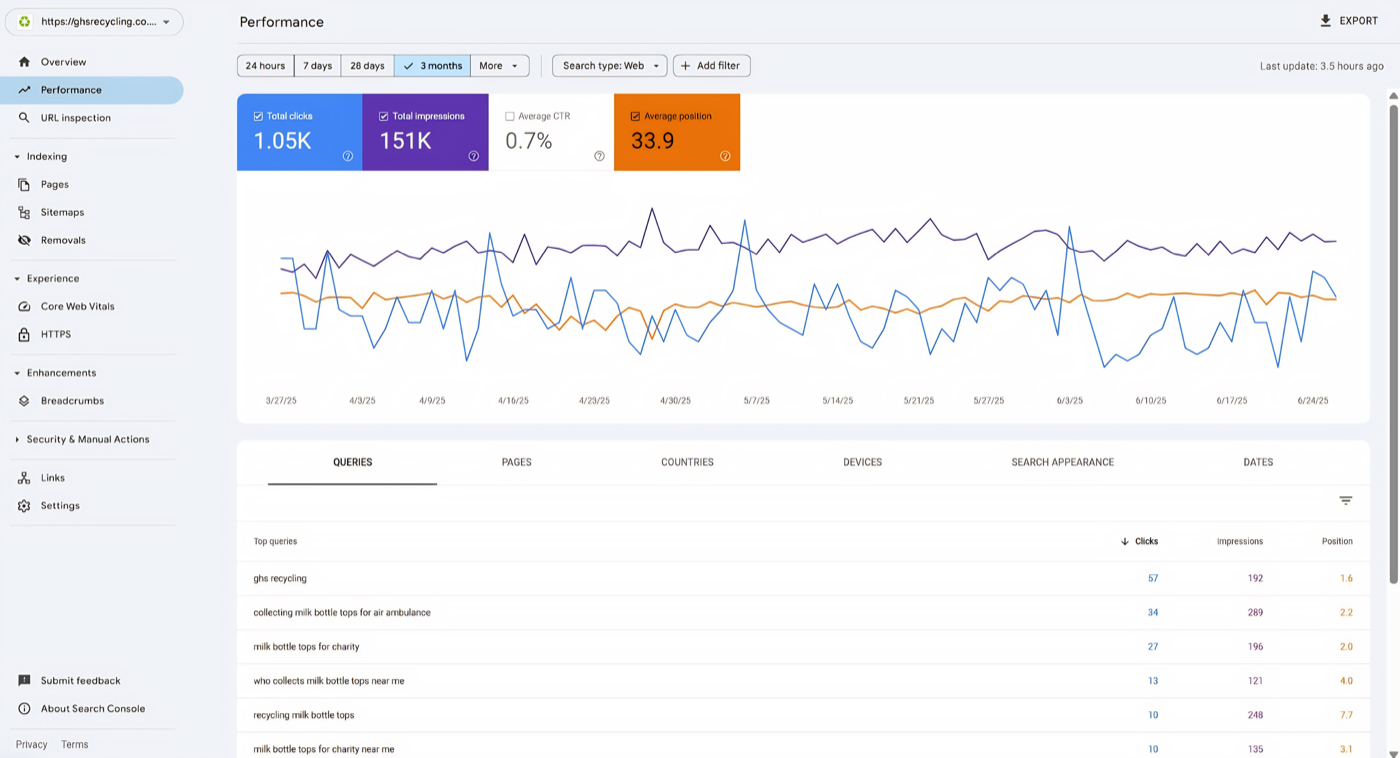Switch to the Pages tab
Viewport: 1400px width, 758px height.
click(516, 462)
